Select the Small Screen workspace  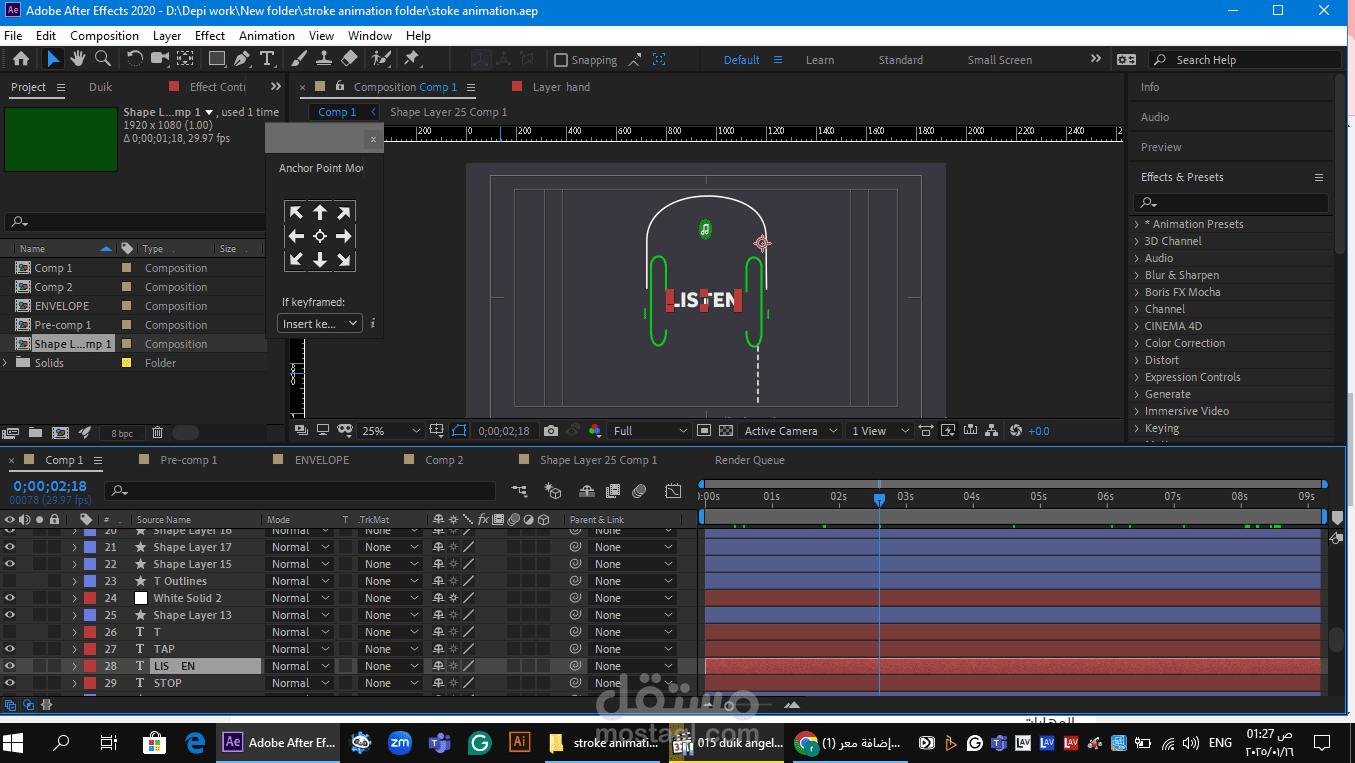tap(999, 60)
